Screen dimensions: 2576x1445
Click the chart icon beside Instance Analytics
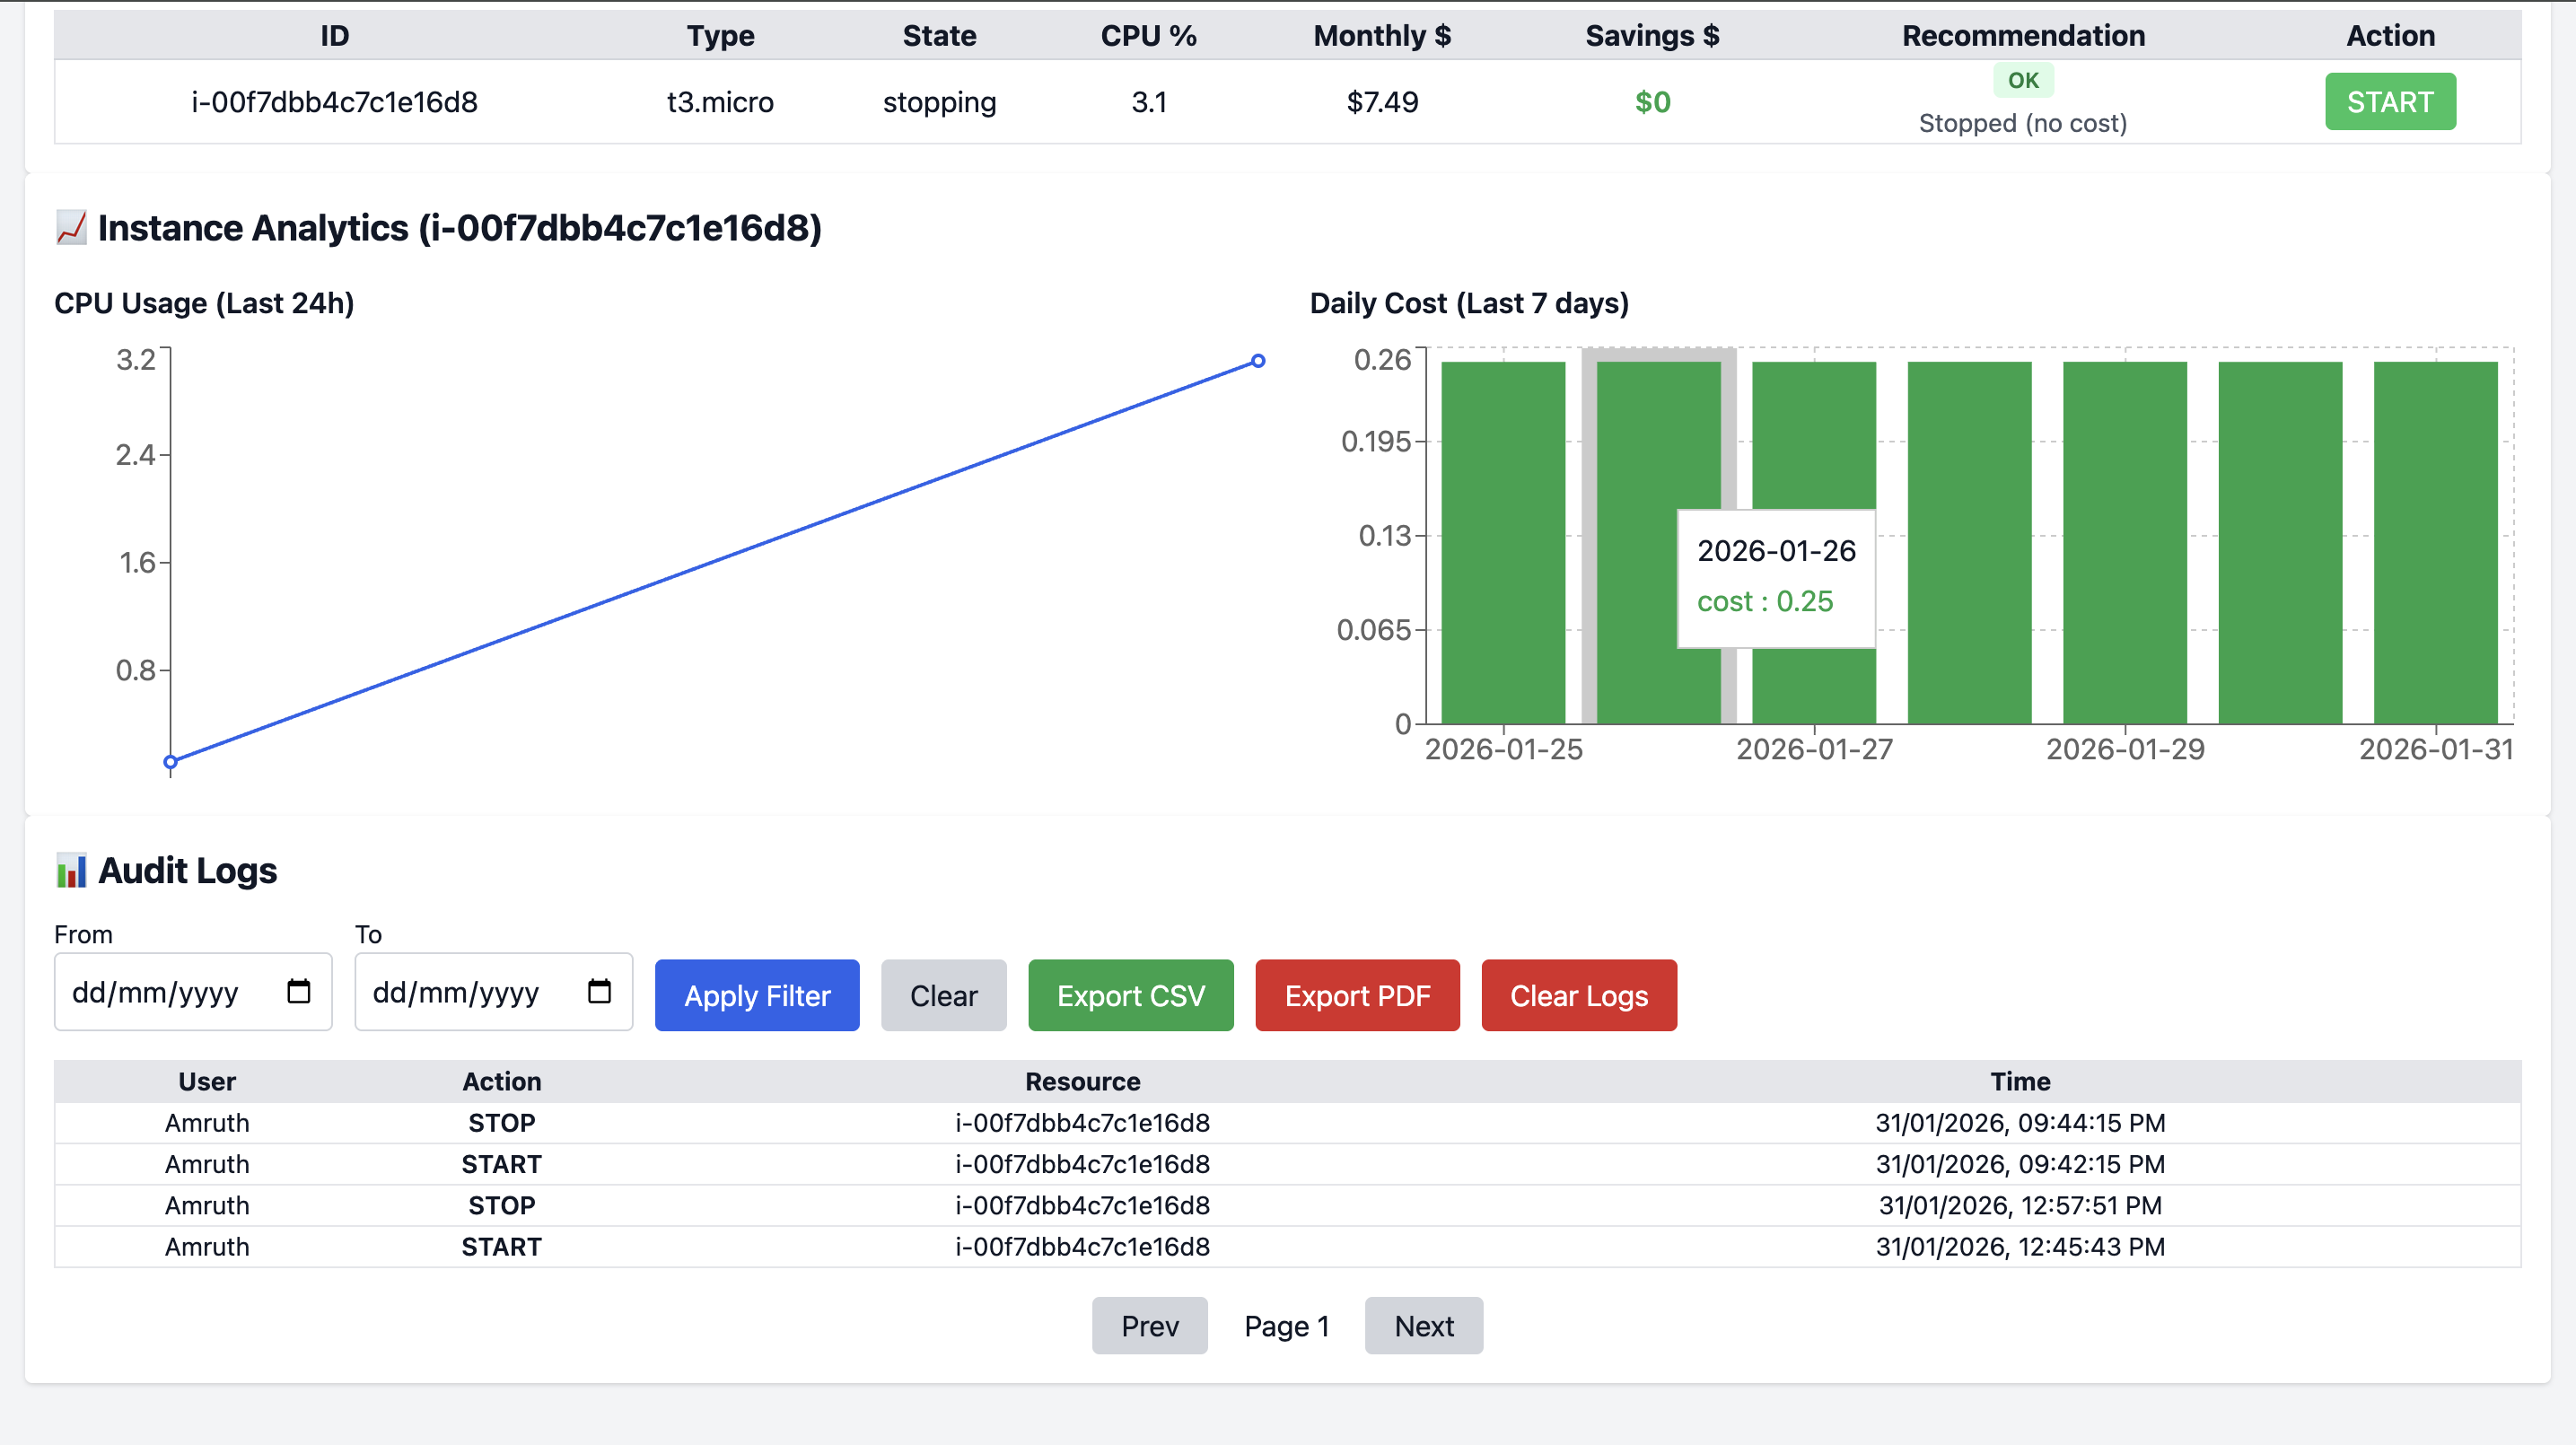coord(71,228)
